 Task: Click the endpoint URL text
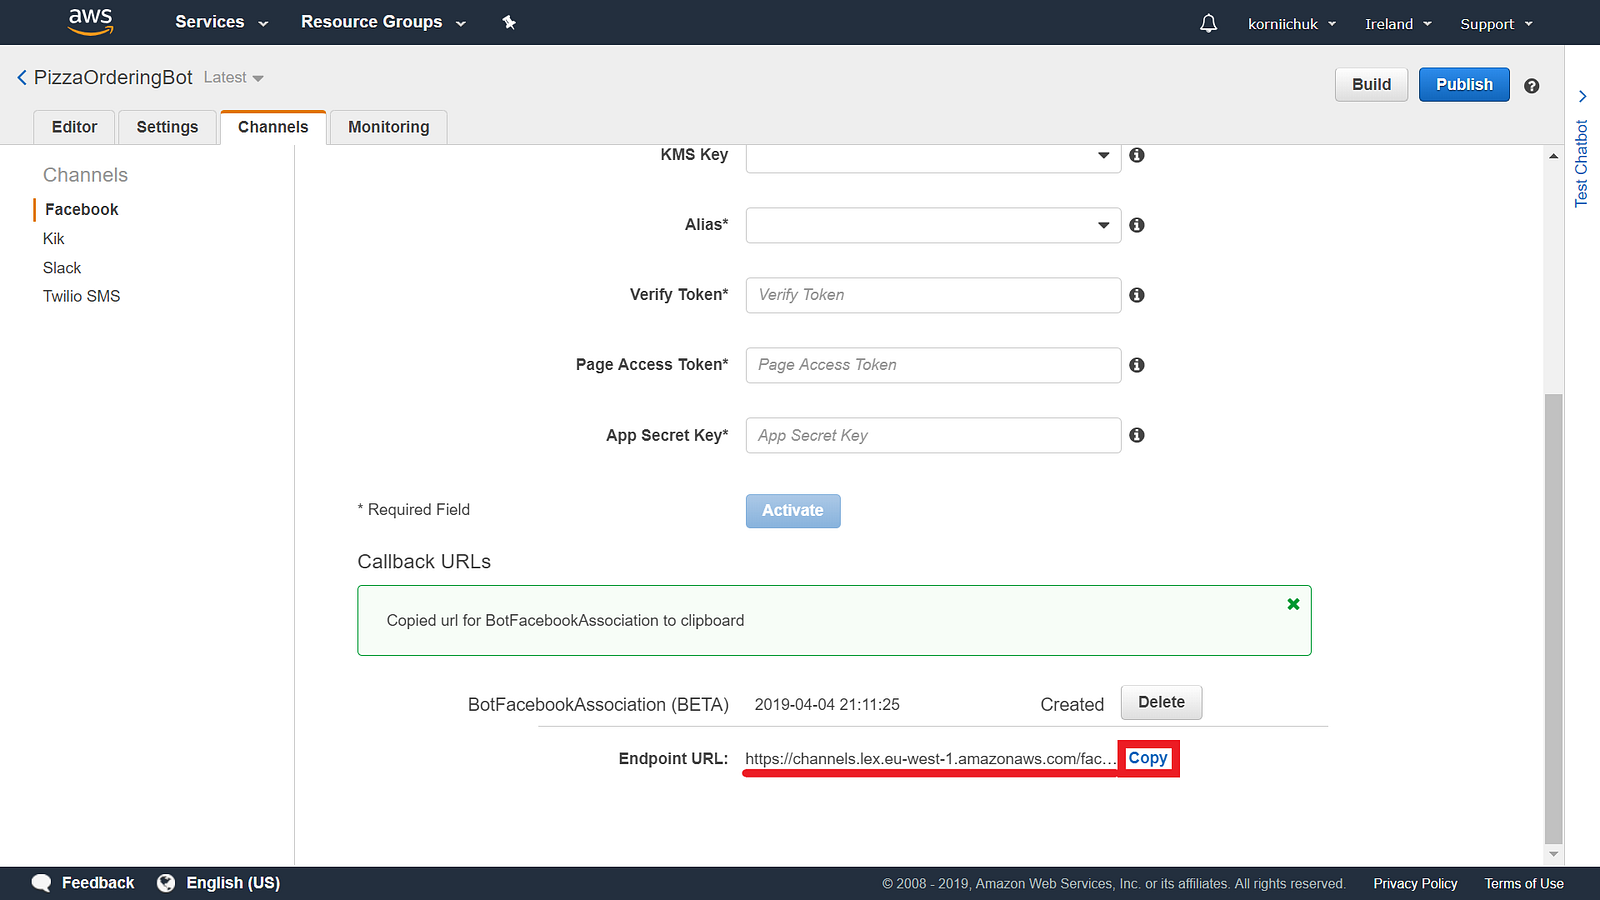[930, 759]
